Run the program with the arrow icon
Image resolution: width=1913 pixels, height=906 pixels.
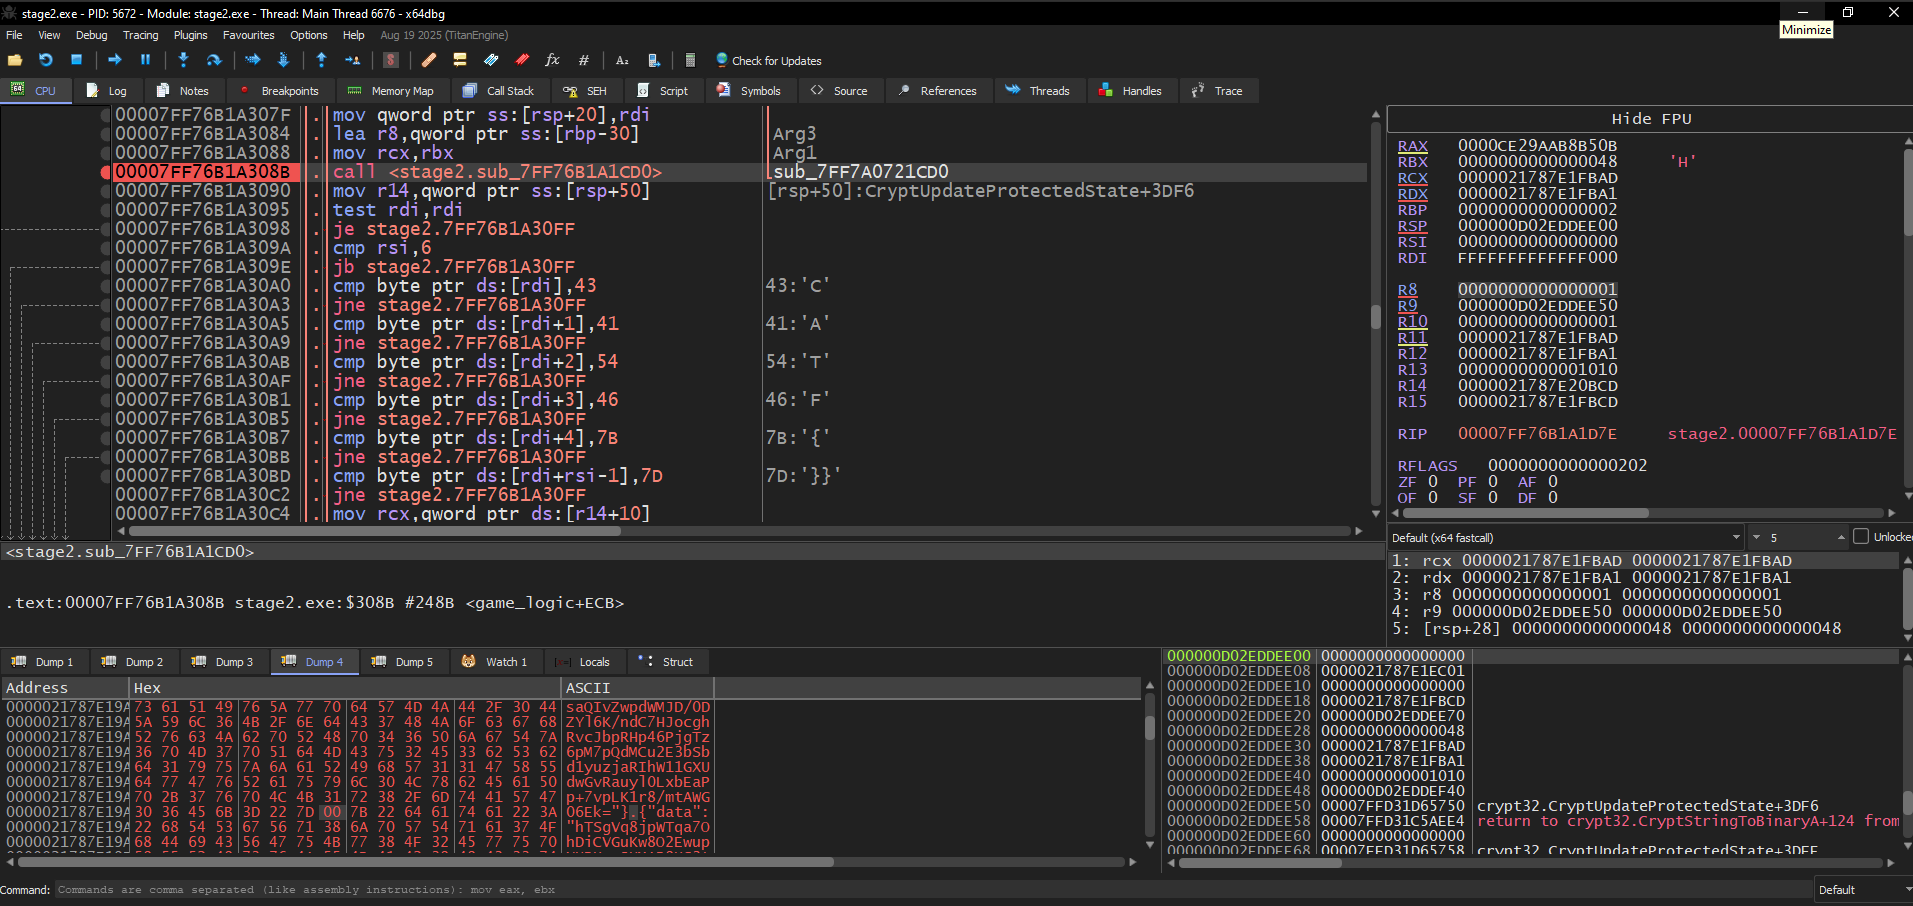tap(114, 60)
